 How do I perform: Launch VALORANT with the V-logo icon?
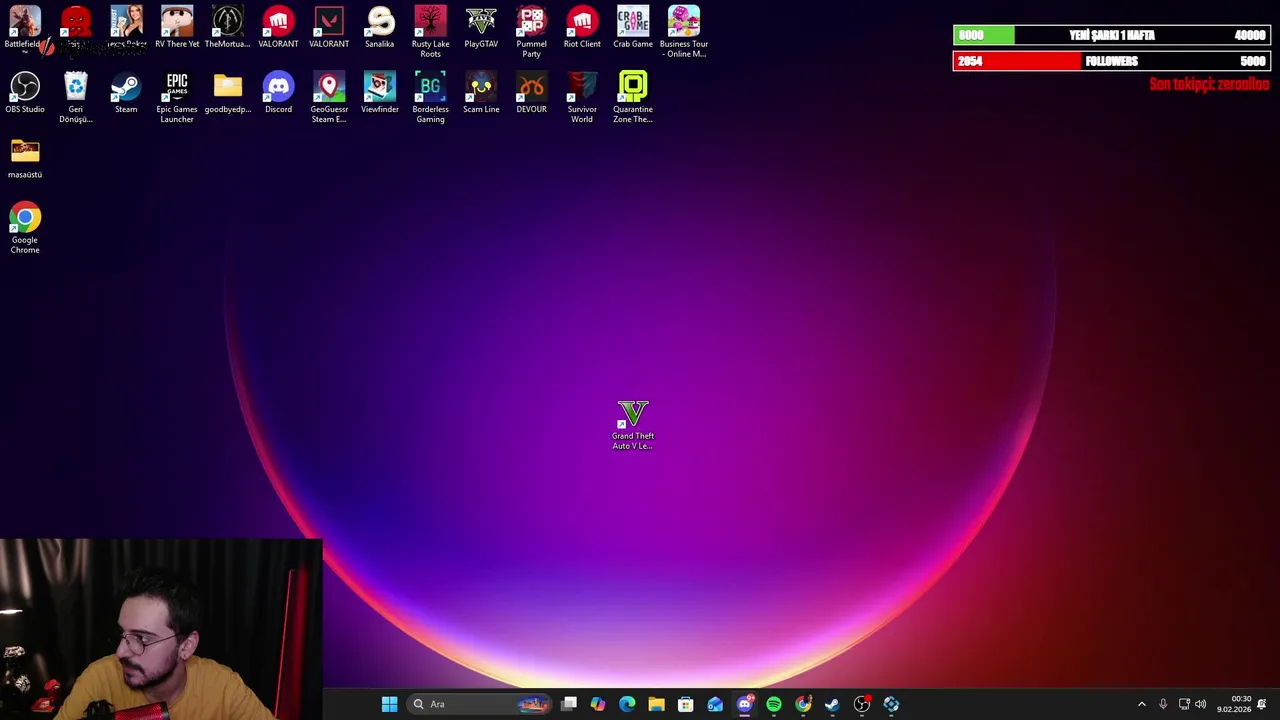329,28
